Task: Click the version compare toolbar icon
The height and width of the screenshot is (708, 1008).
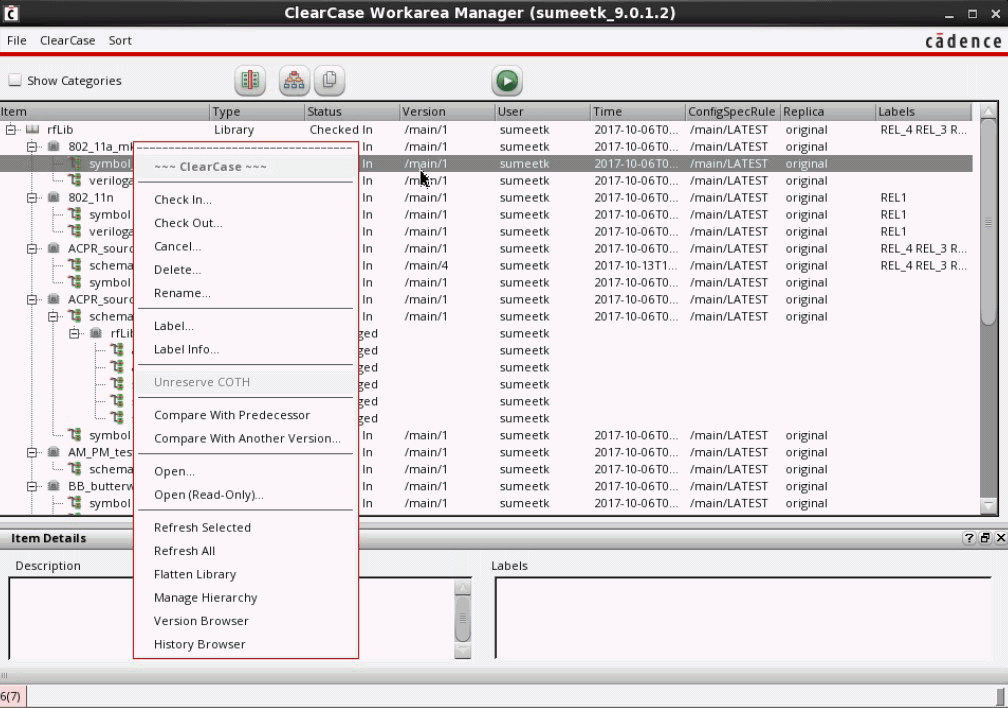Action: pos(249,80)
